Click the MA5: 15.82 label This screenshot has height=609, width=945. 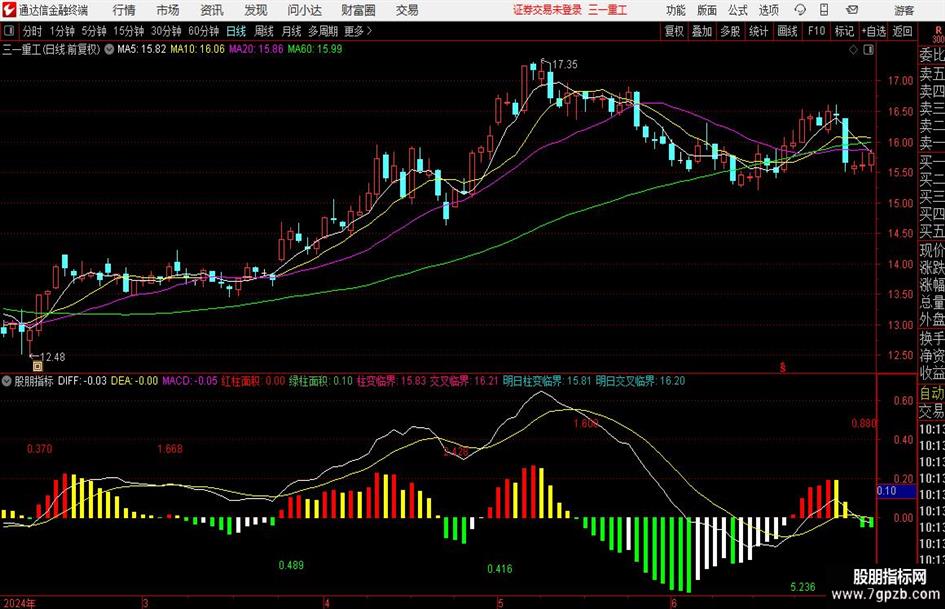[x=142, y=49]
